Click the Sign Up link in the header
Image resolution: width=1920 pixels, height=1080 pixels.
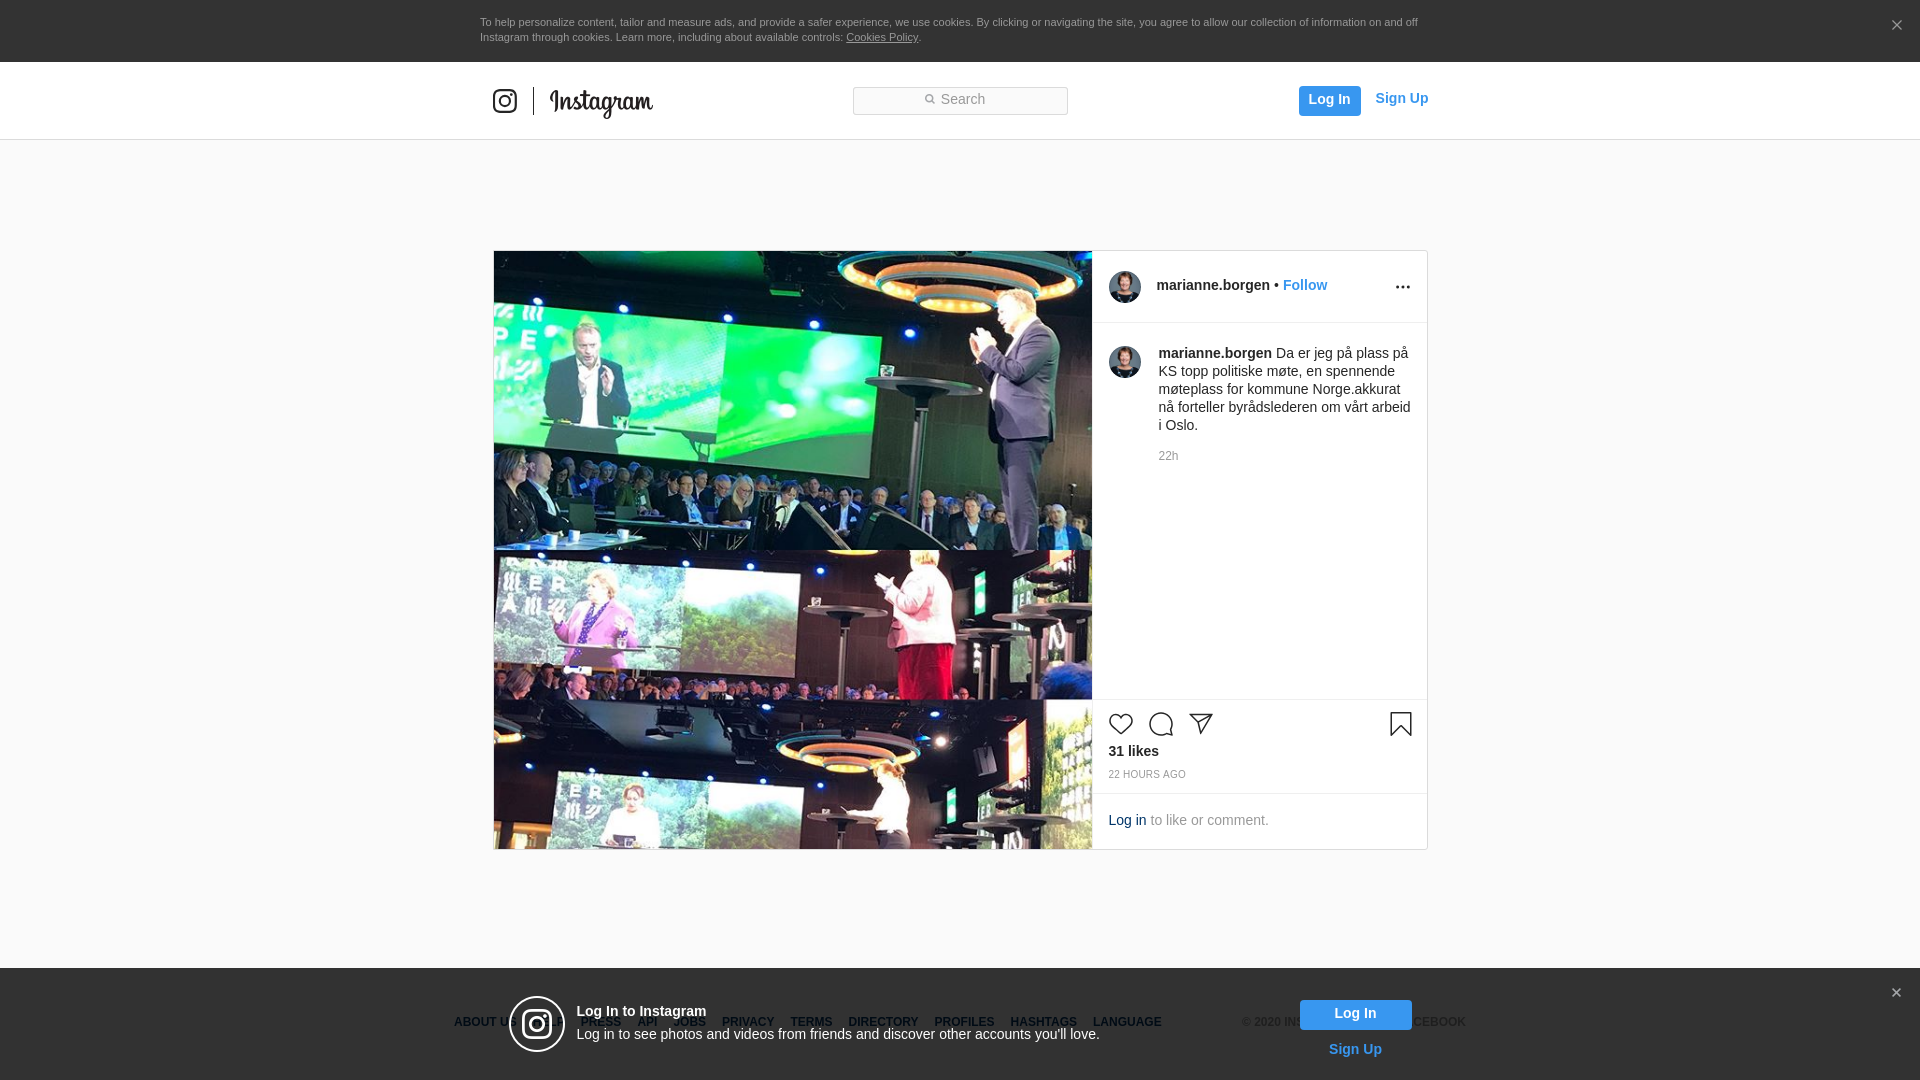click(1401, 98)
